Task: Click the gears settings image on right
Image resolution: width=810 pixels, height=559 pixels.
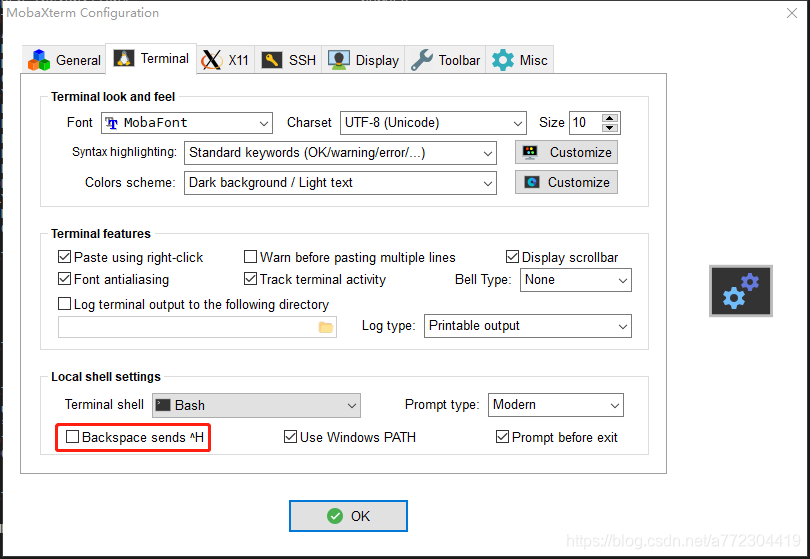Action: [741, 291]
